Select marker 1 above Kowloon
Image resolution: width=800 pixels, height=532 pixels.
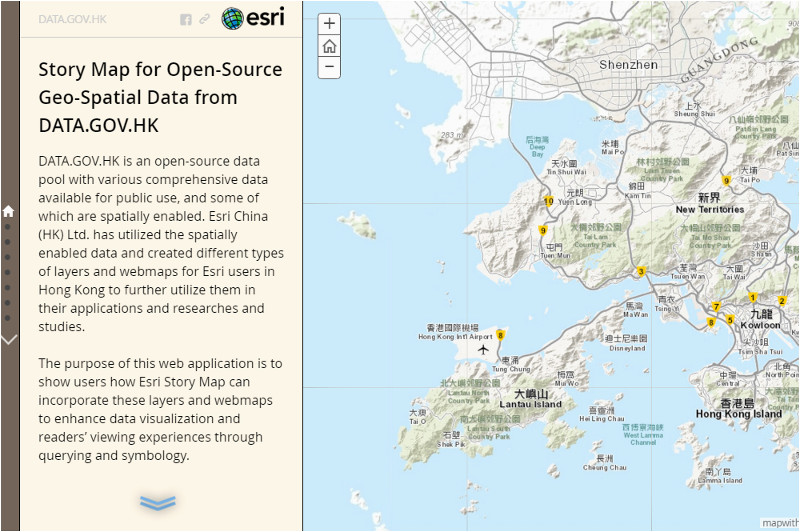coord(753,298)
